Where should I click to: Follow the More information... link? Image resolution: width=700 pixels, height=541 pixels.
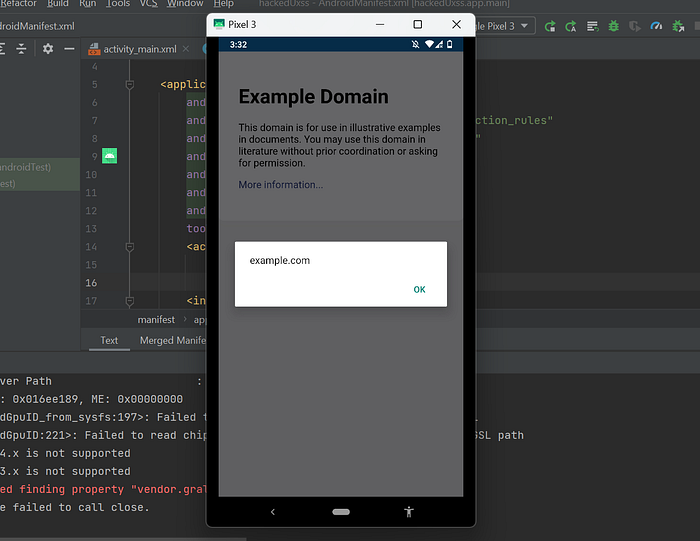(x=280, y=185)
